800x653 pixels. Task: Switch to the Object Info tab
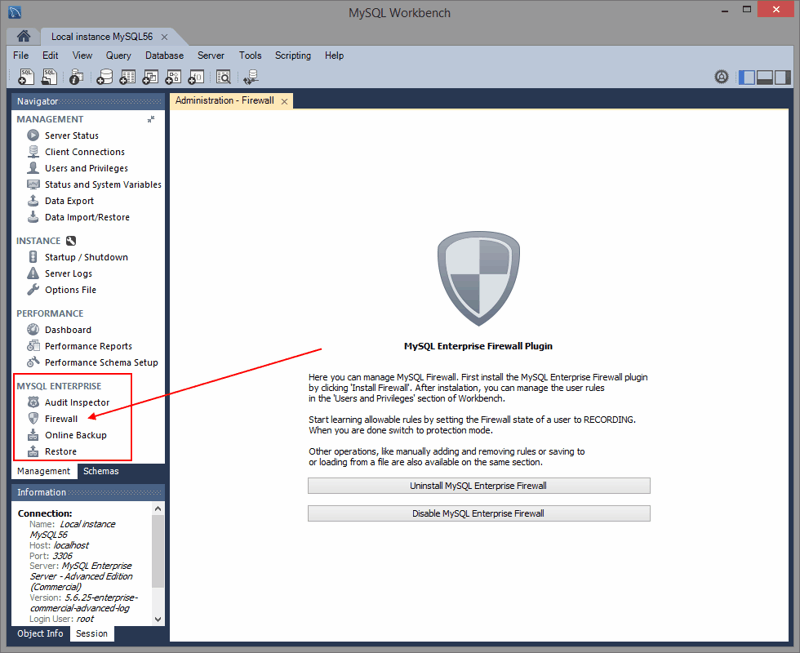[40, 633]
